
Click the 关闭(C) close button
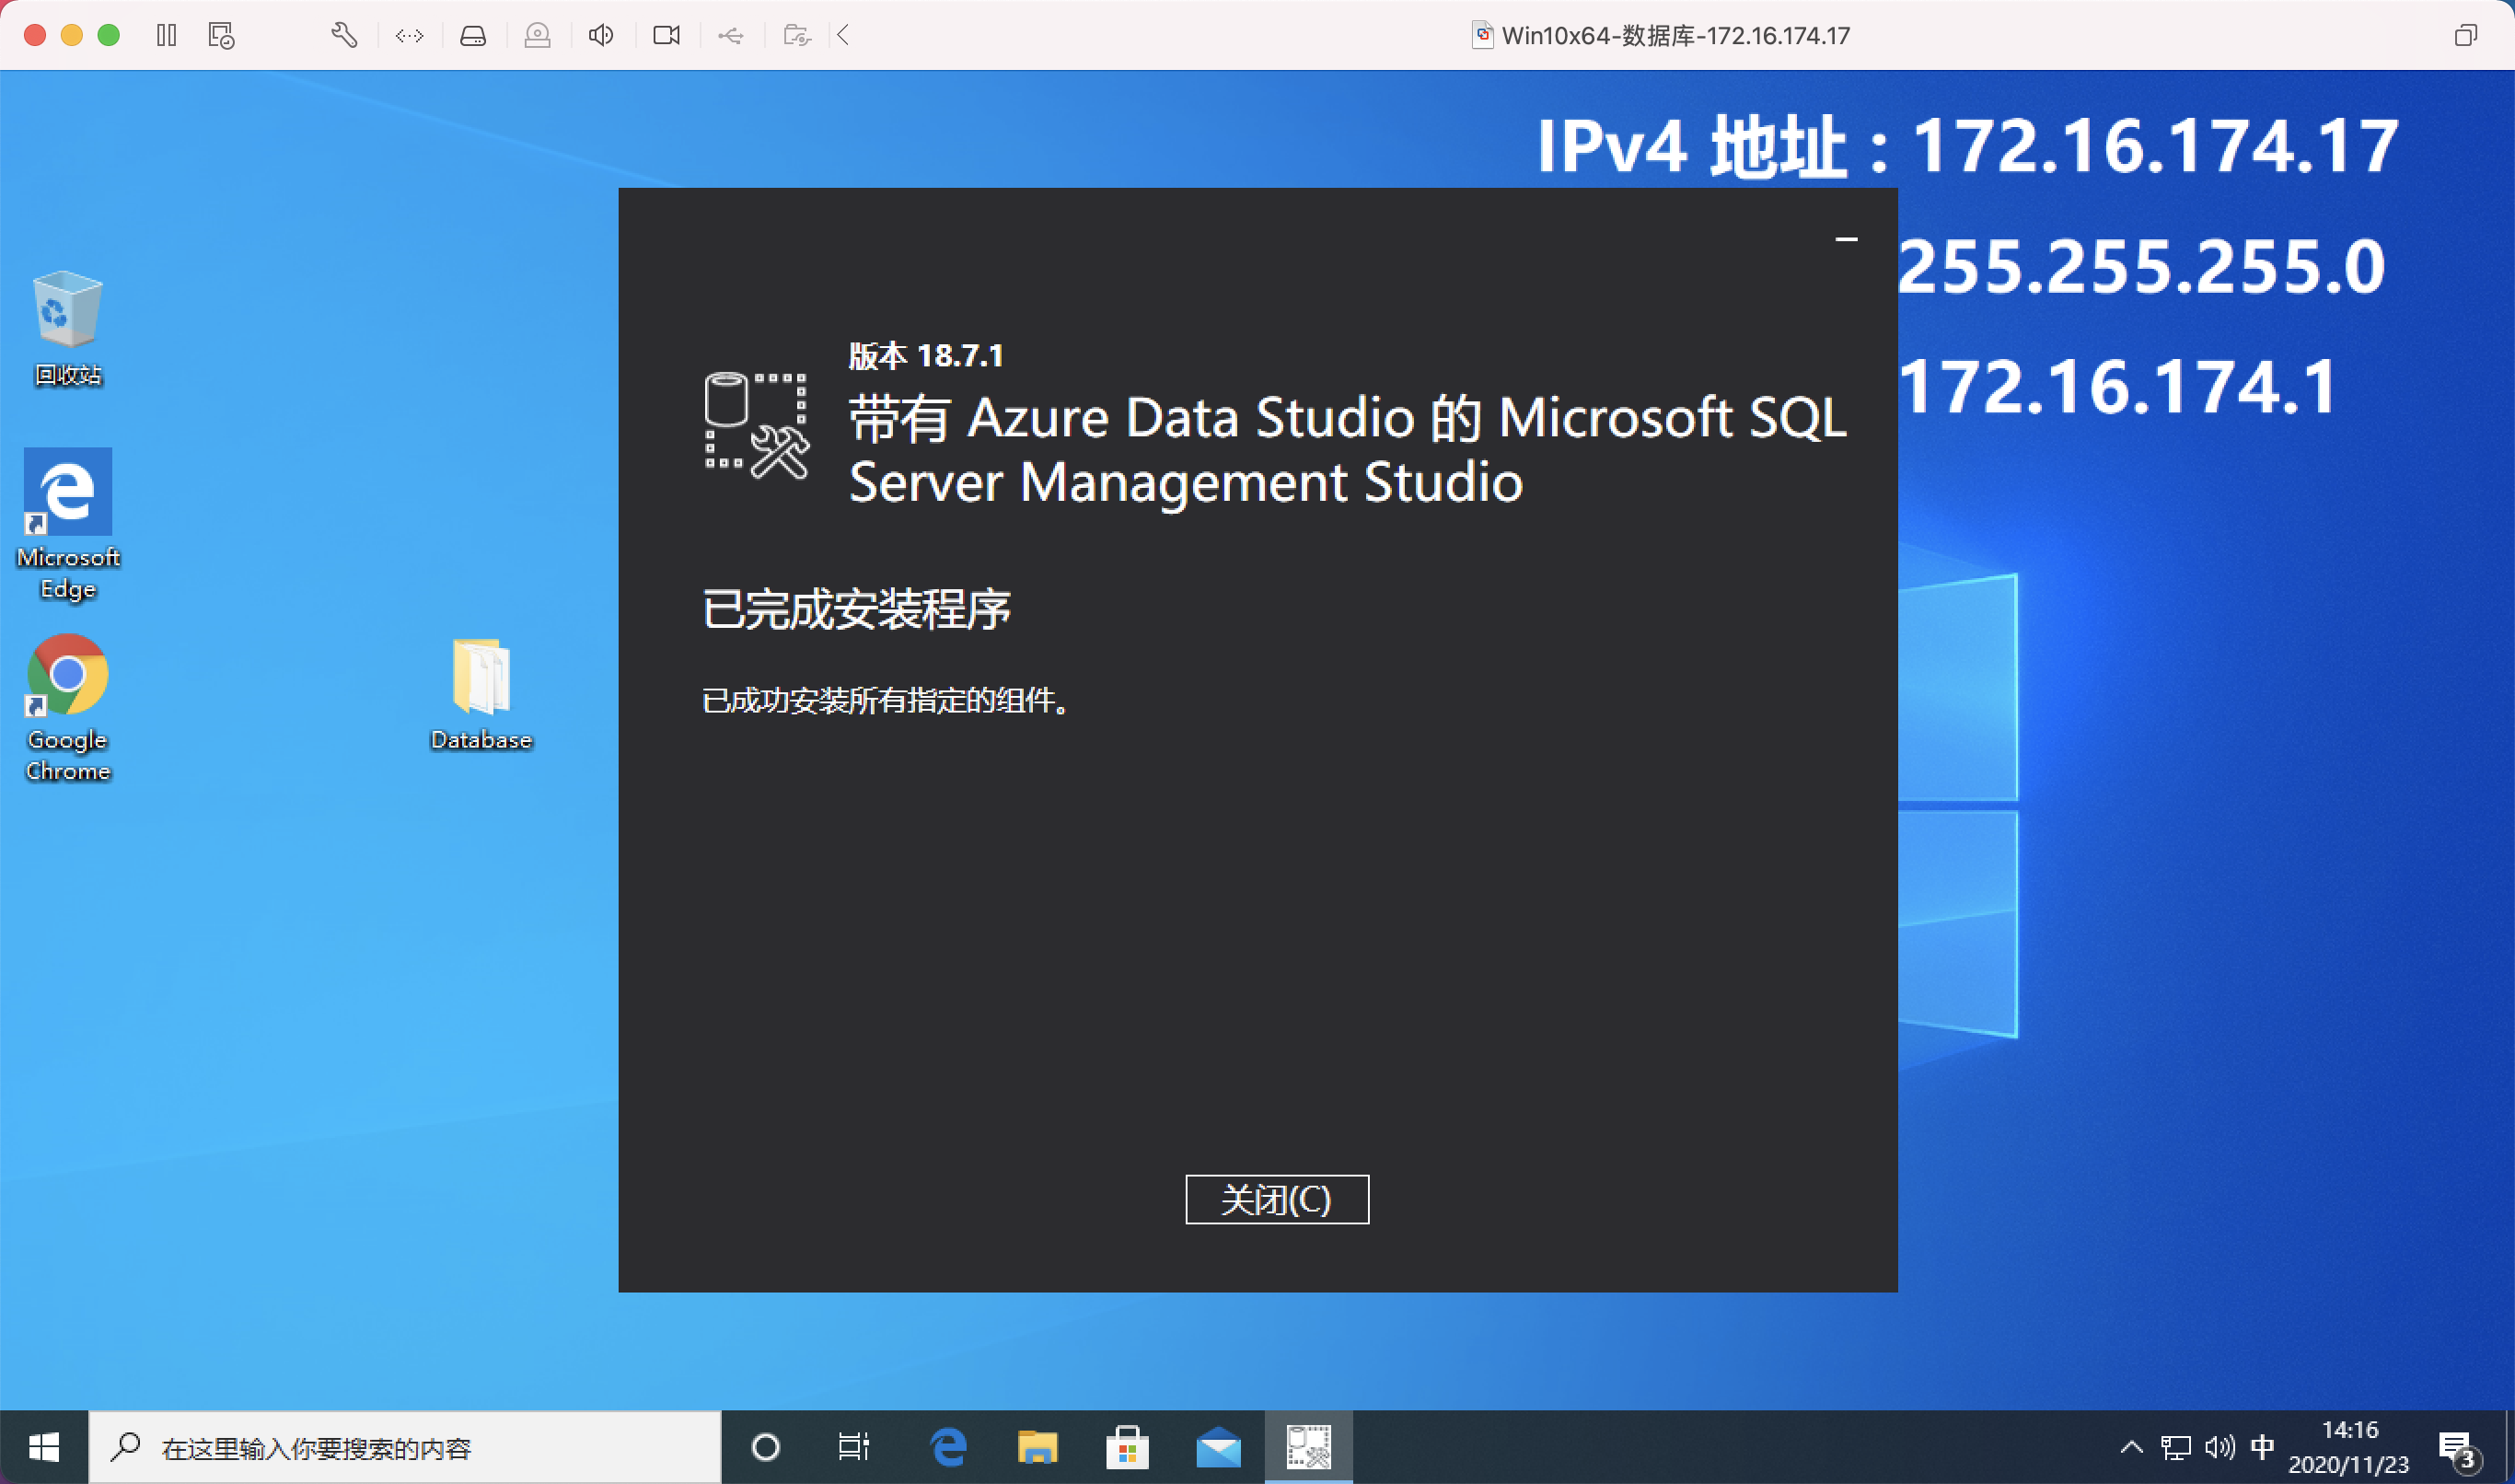pyautogui.click(x=1276, y=1199)
